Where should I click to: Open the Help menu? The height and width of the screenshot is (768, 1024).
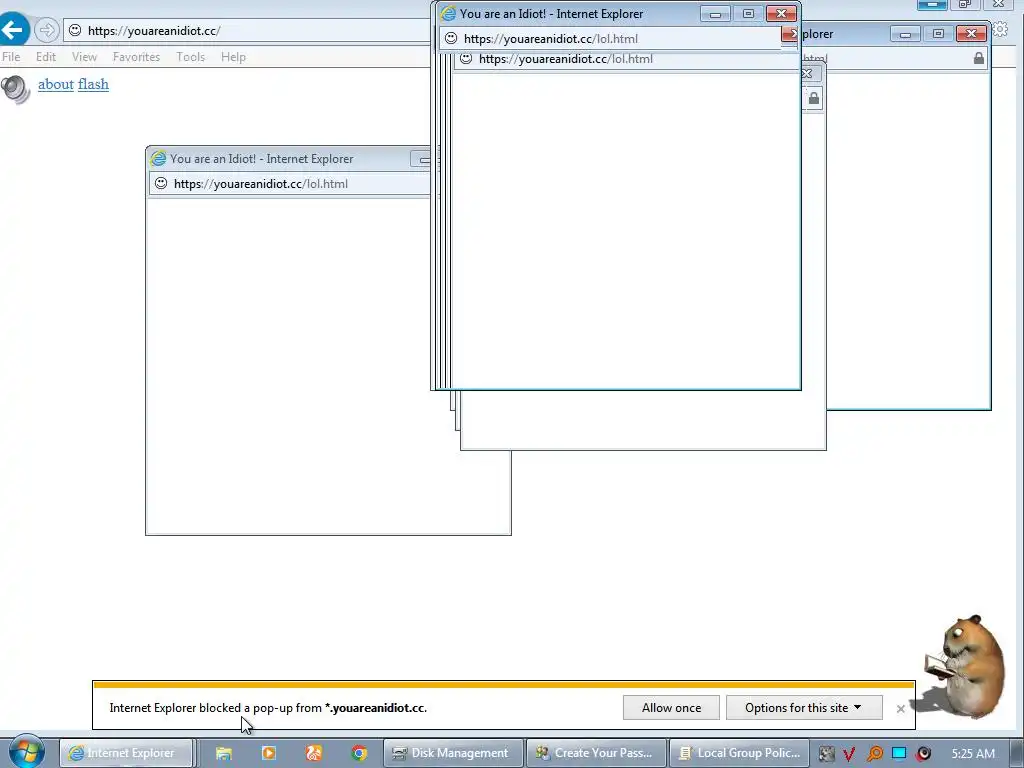pyautogui.click(x=233, y=57)
